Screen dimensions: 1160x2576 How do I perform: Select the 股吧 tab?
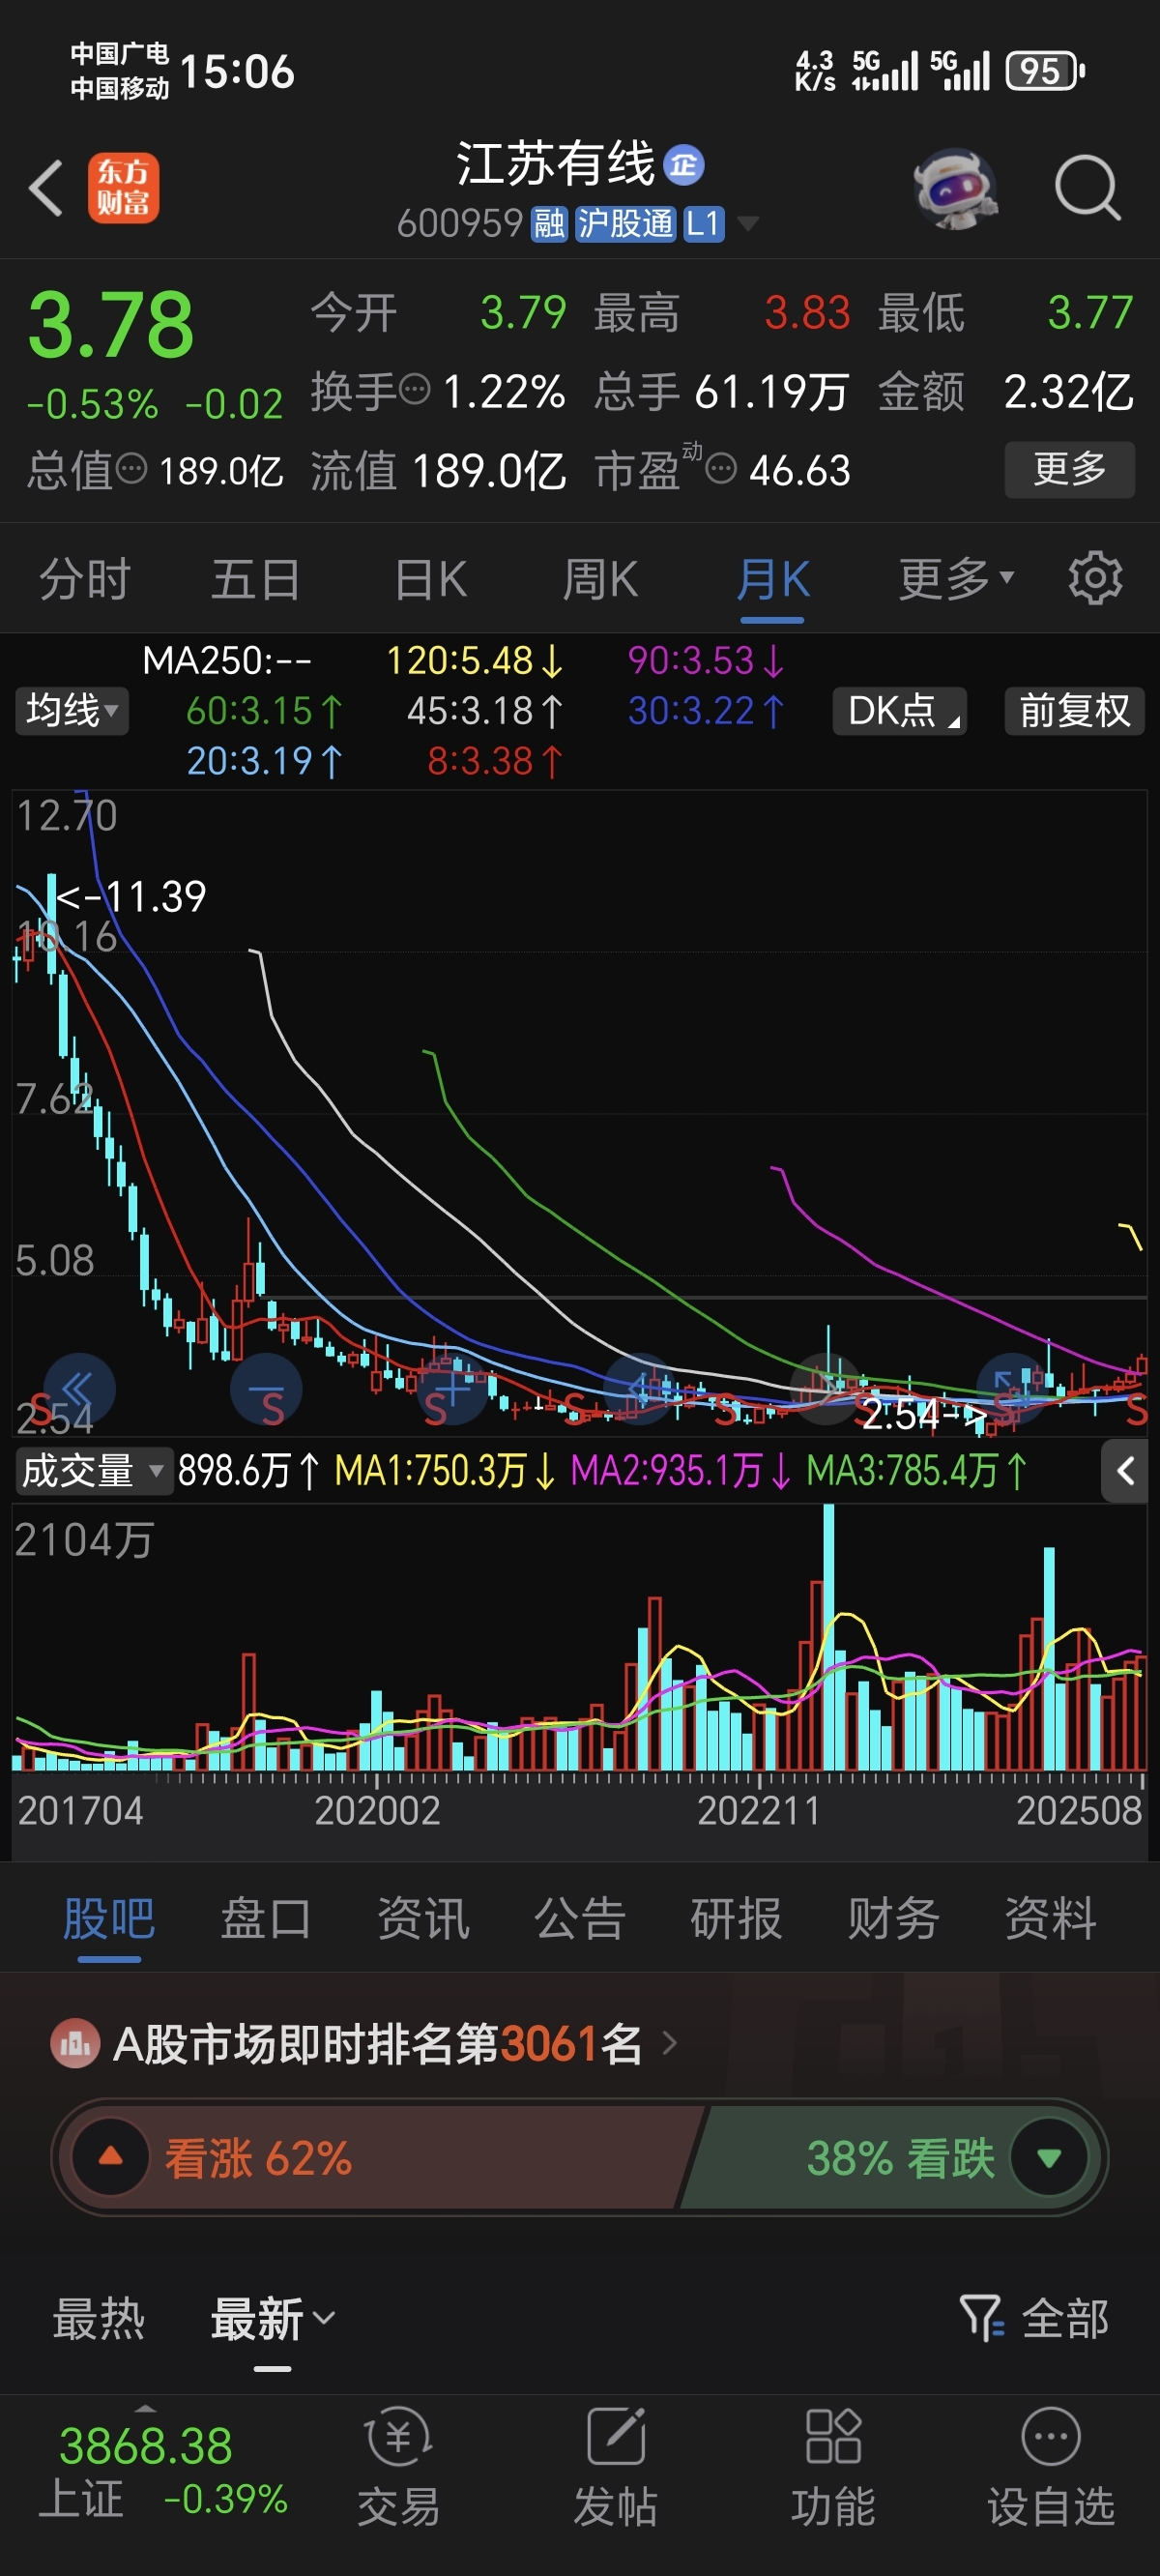point(109,1918)
